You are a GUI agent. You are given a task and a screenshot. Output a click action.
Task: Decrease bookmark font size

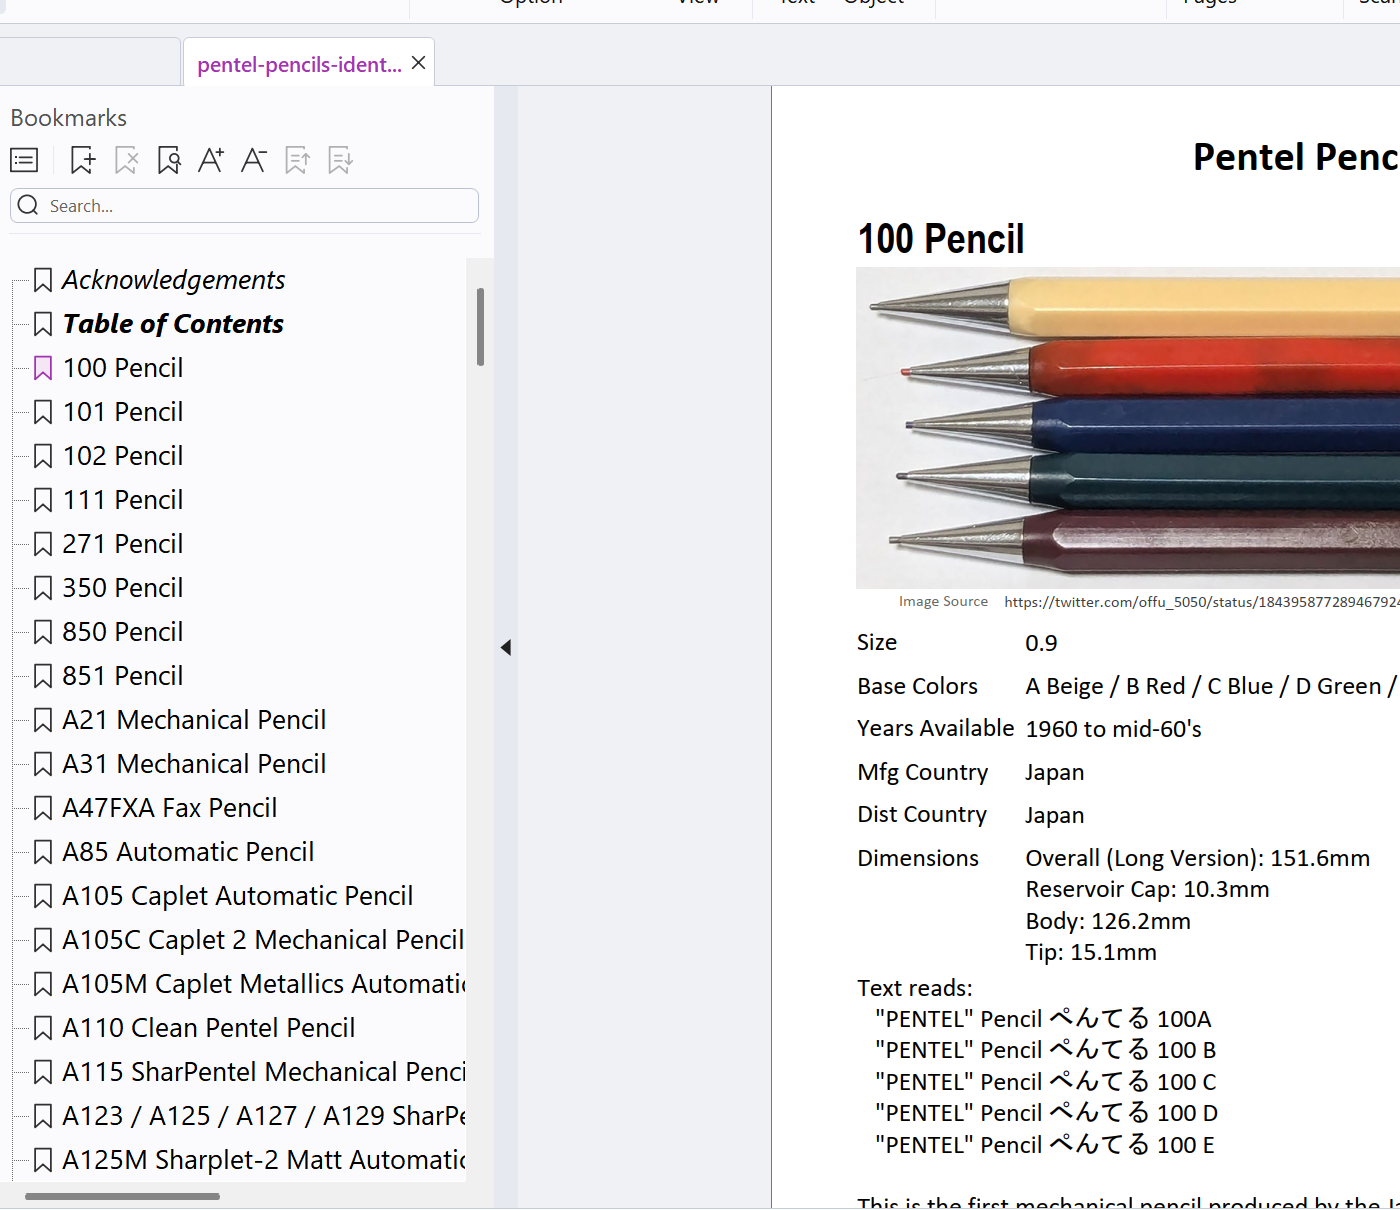point(254,160)
